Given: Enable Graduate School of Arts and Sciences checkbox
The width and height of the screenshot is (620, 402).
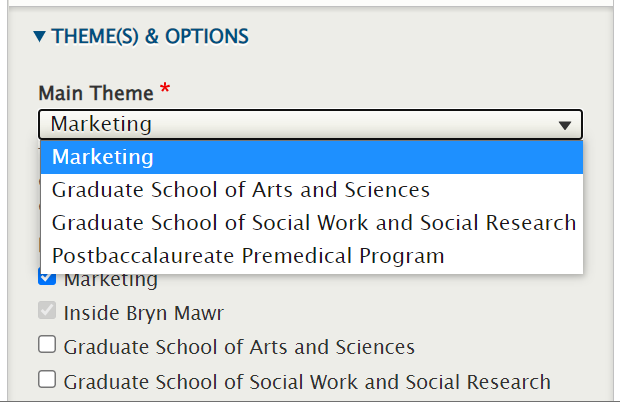Looking at the screenshot, I should click(x=47, y=346).
